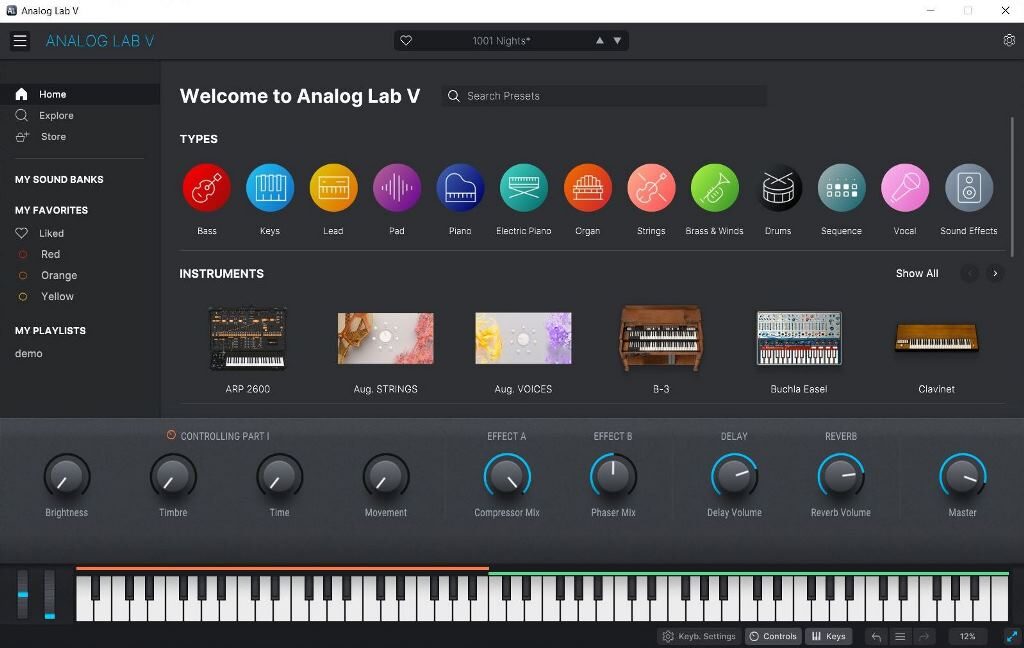Click the Compressor Mix knob
This screenshot has height=648, width=1024.
coord(507,477)
